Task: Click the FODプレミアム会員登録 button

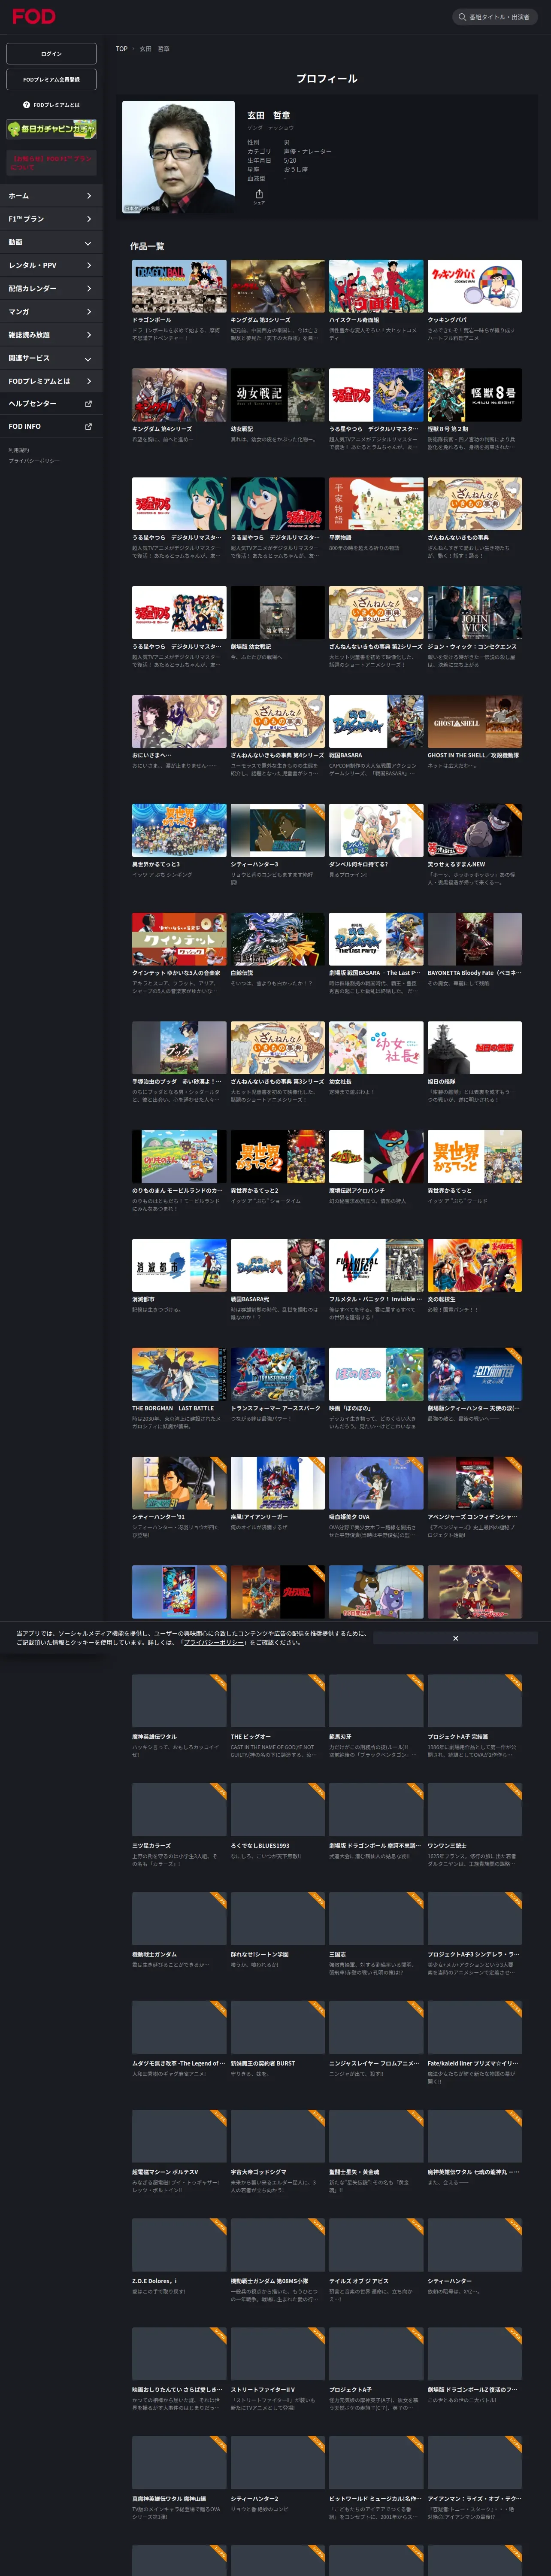Action: [52, 79]
